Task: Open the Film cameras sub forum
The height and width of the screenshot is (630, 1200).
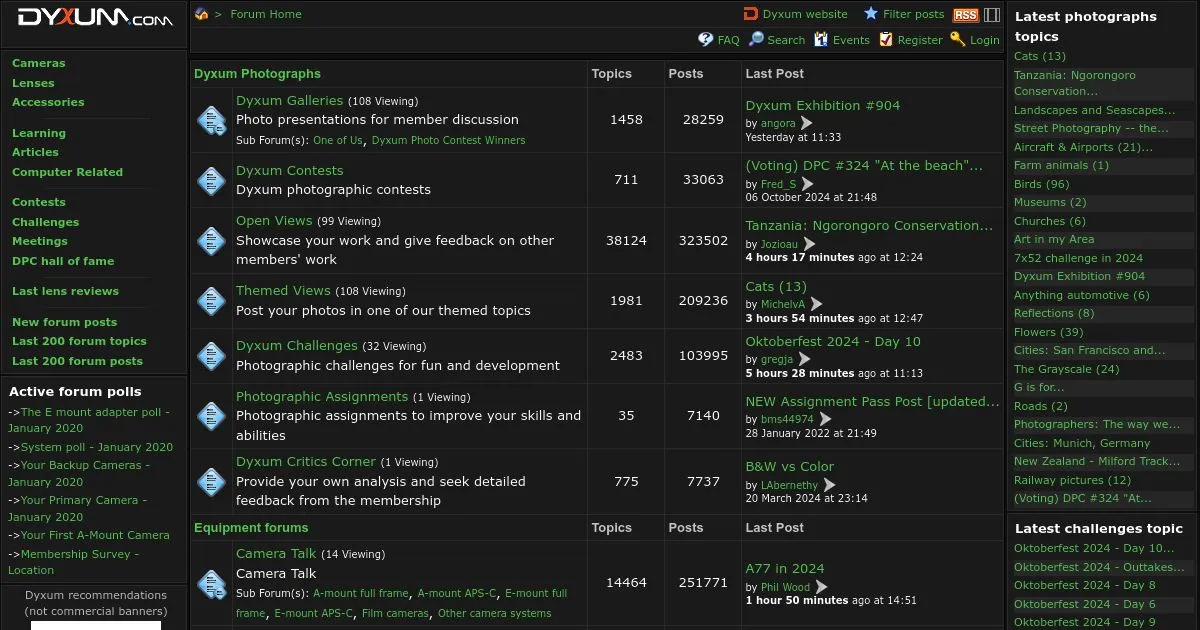Action: pyautogui.click(x=396, y=613)
